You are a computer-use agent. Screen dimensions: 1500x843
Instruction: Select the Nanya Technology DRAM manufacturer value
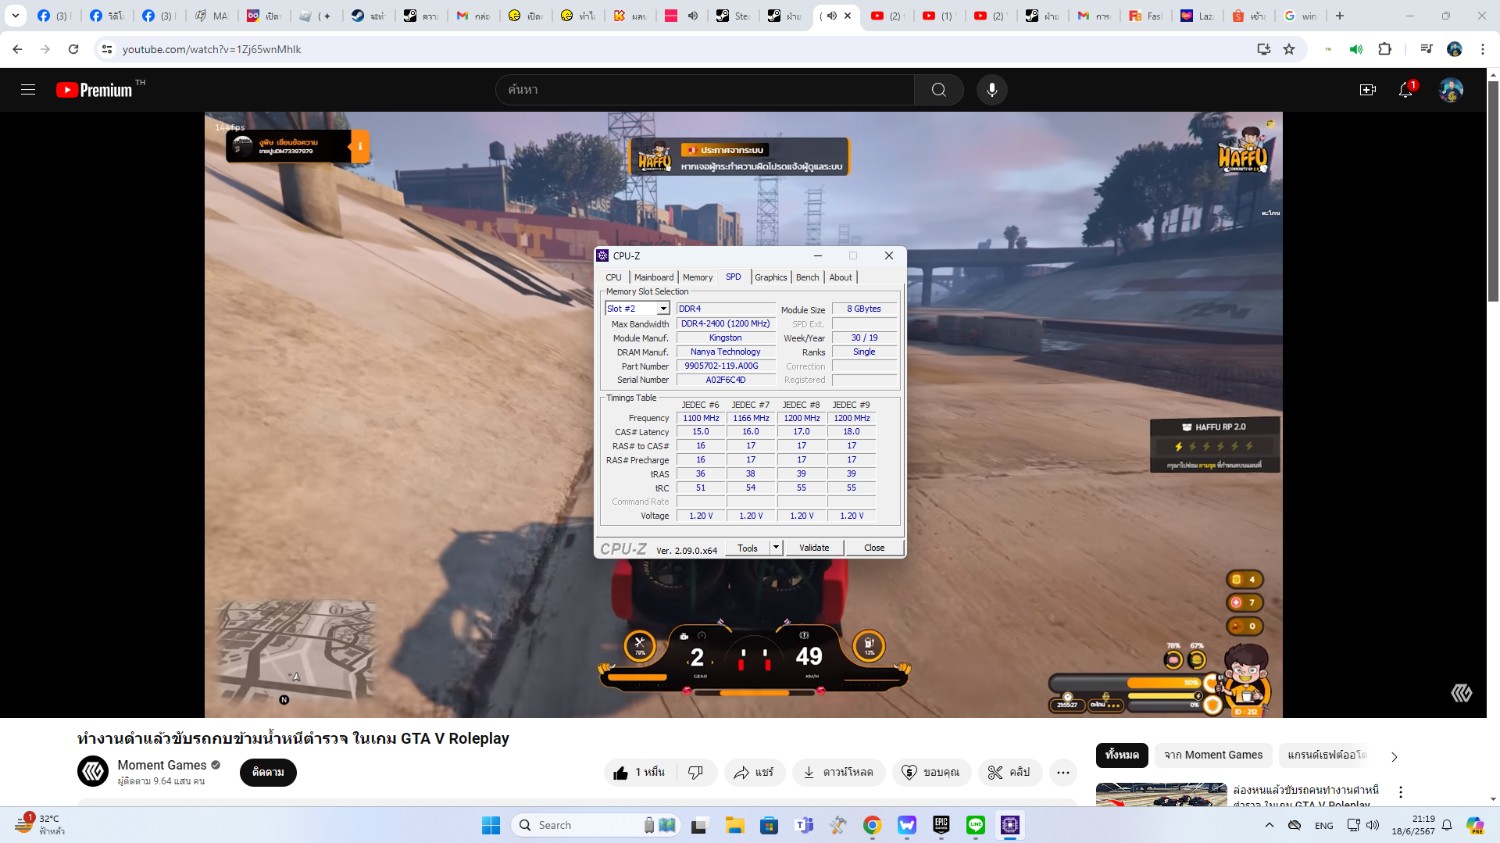click(x=726, y=352)
